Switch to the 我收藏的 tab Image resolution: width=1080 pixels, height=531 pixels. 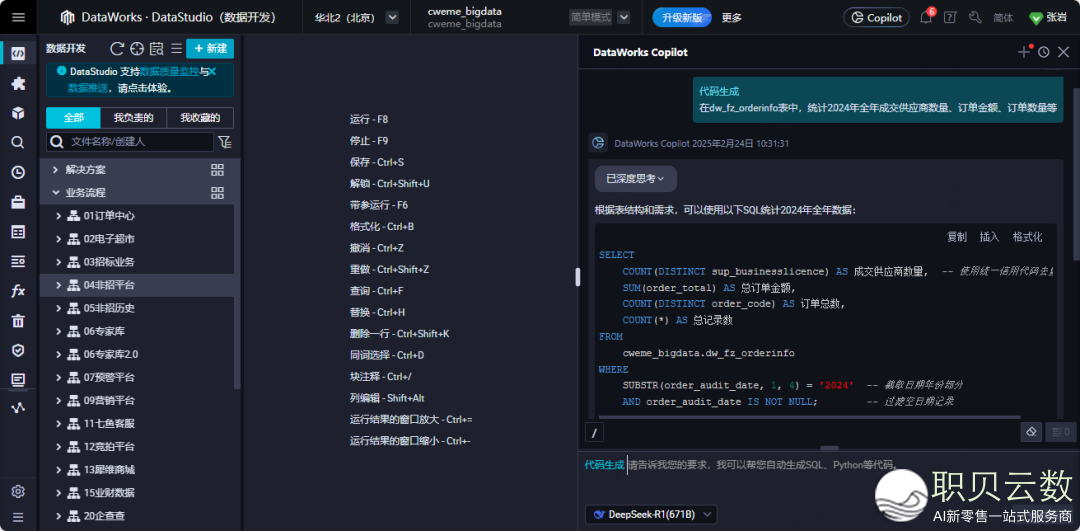[x=200, y=118]
